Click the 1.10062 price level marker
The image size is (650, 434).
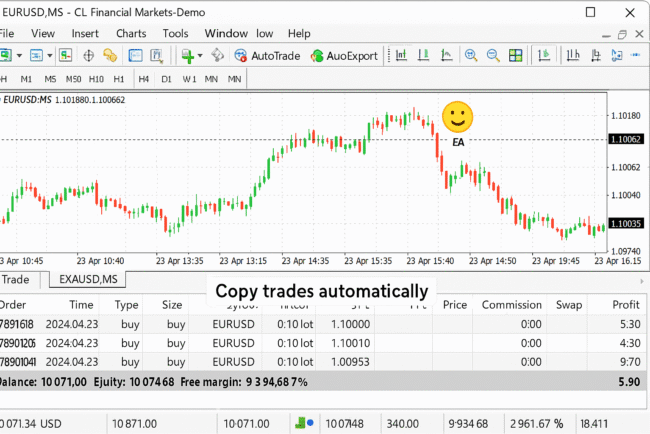coord(625,139)
